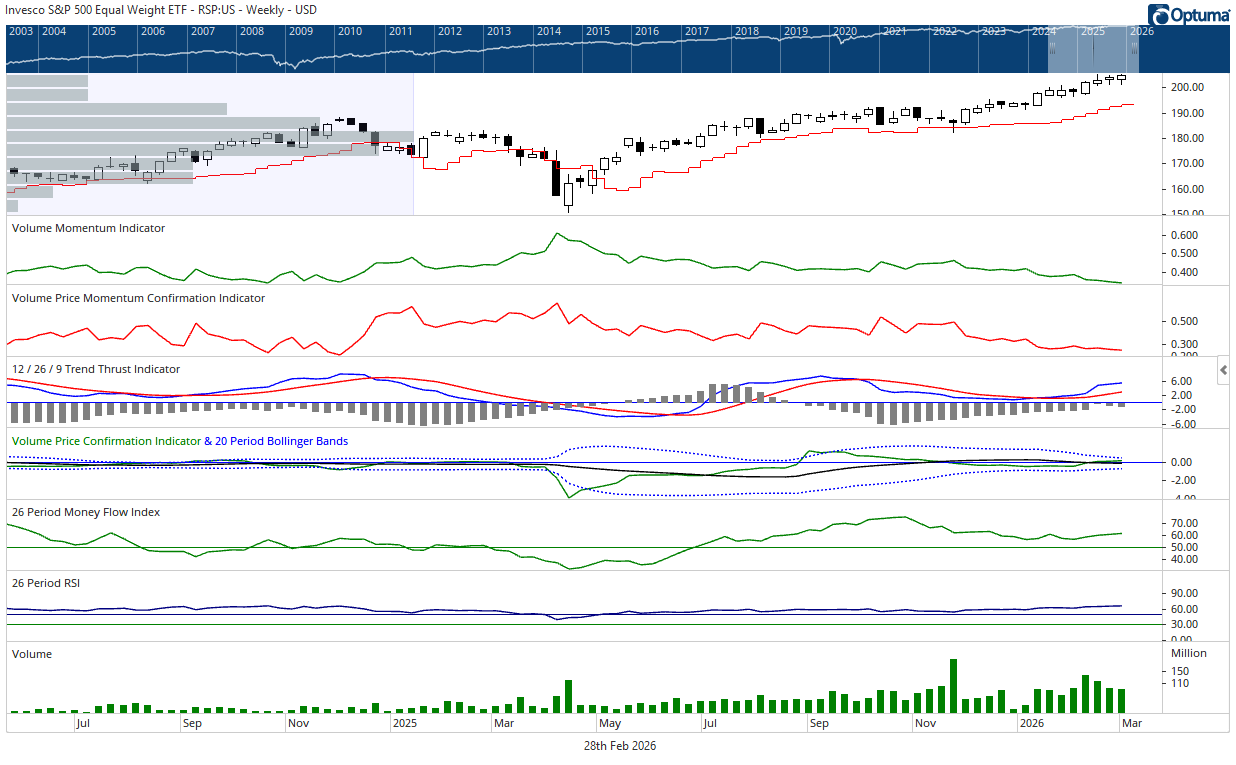Click the 28th Feb 2026 date label
This screenshot has width=1236, height=765.
(620, 746)
